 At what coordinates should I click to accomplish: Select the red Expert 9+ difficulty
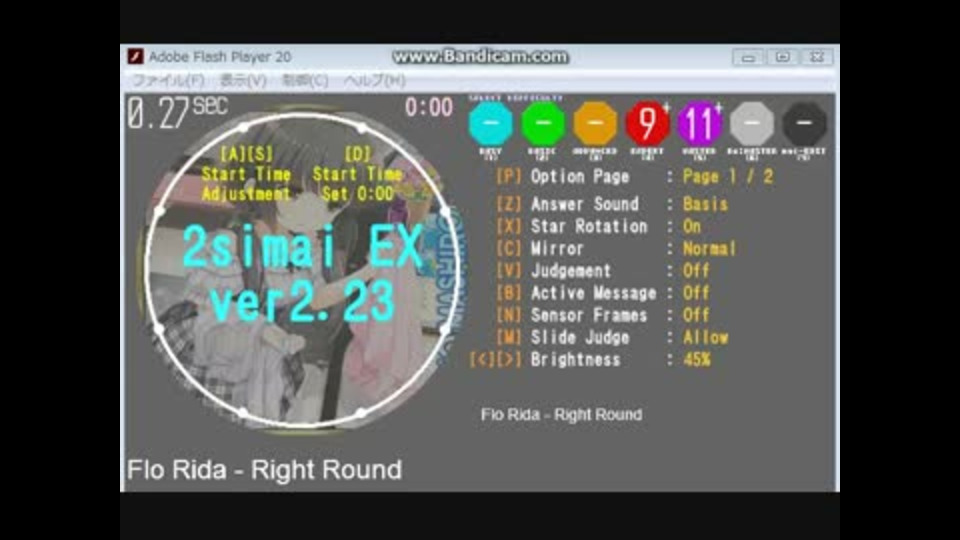[x=647, y=124]
